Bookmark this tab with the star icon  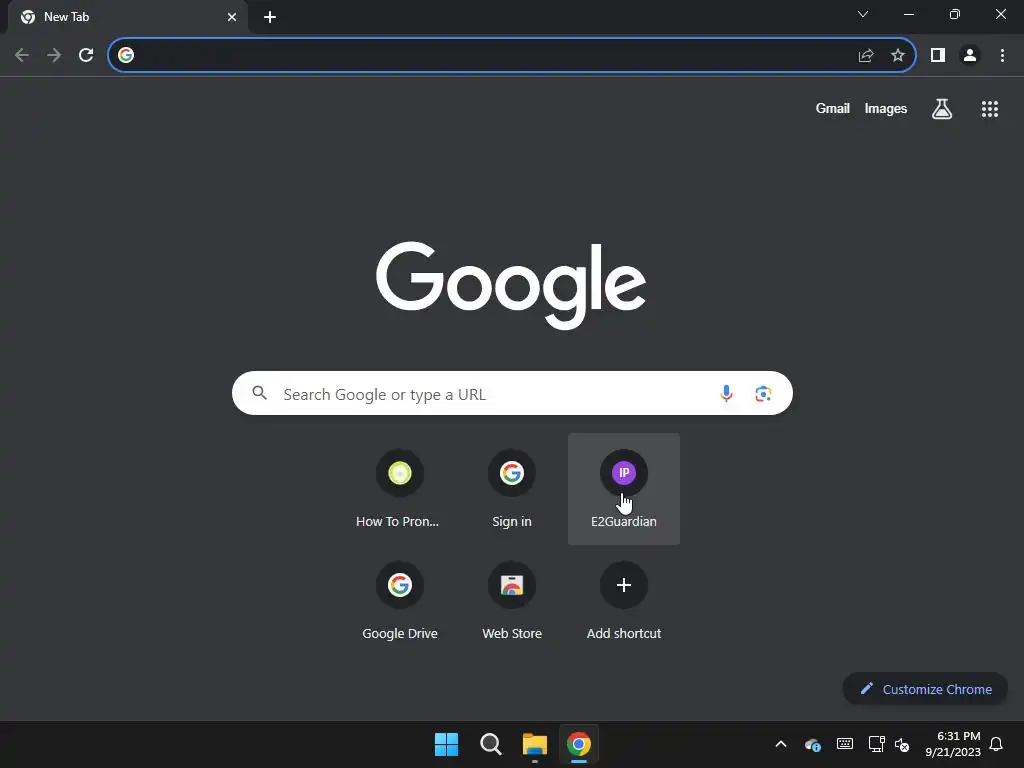click(x=898, y=55)
